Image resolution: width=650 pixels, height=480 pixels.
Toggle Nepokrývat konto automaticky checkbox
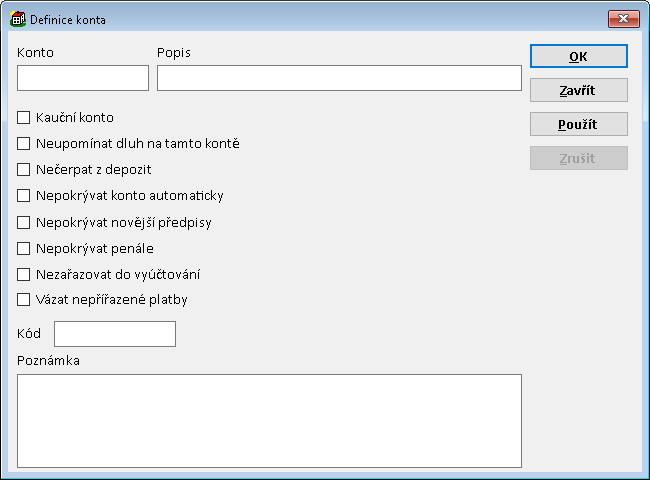(x=24, y=196)
